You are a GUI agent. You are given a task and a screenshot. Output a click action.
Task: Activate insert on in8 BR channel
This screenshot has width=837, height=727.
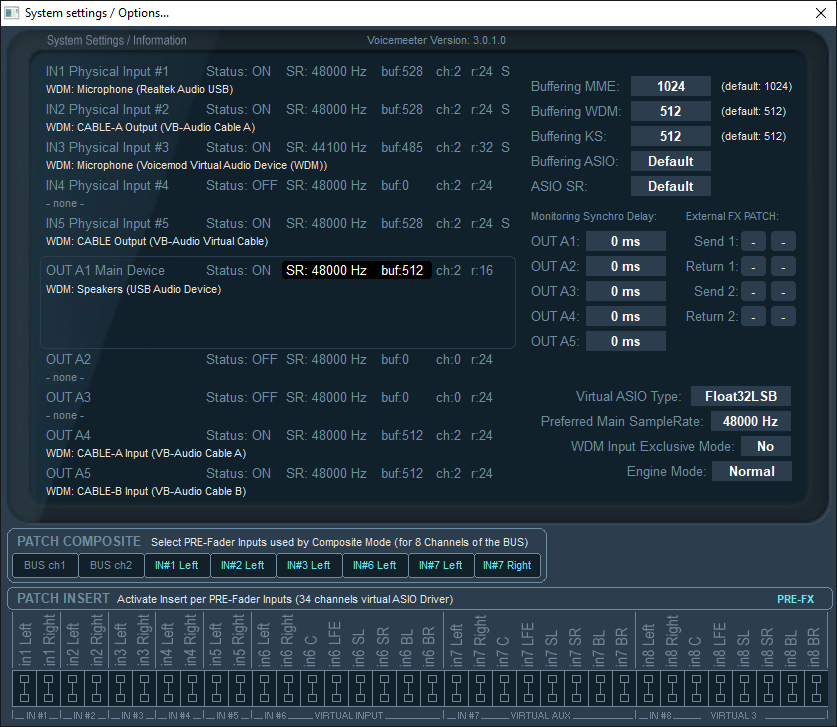pyautogui.click(x=816, y=688)
